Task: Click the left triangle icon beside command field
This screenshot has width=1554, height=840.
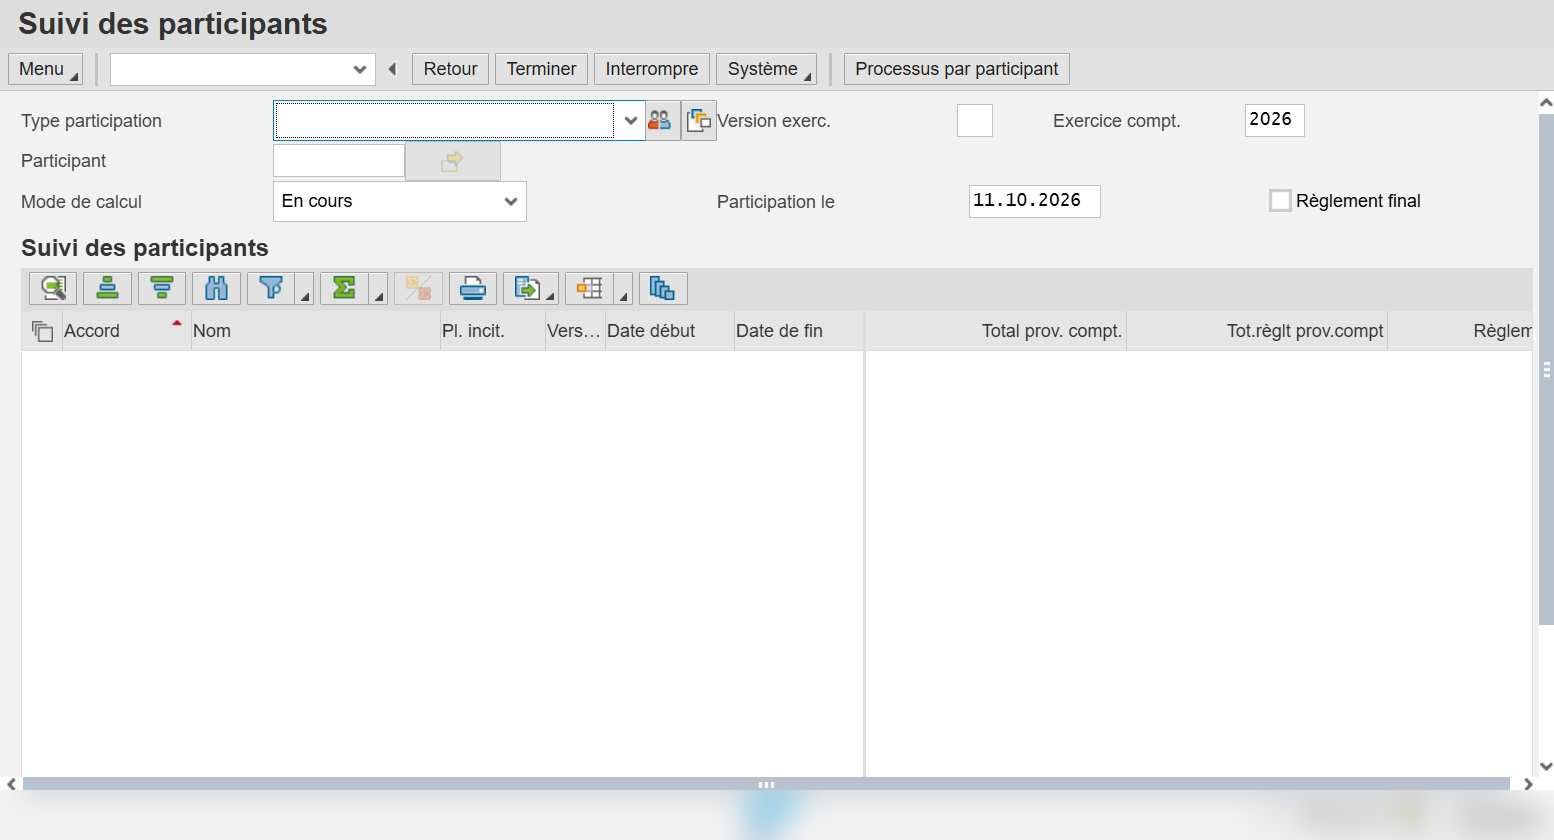Action: pos(392,69)
